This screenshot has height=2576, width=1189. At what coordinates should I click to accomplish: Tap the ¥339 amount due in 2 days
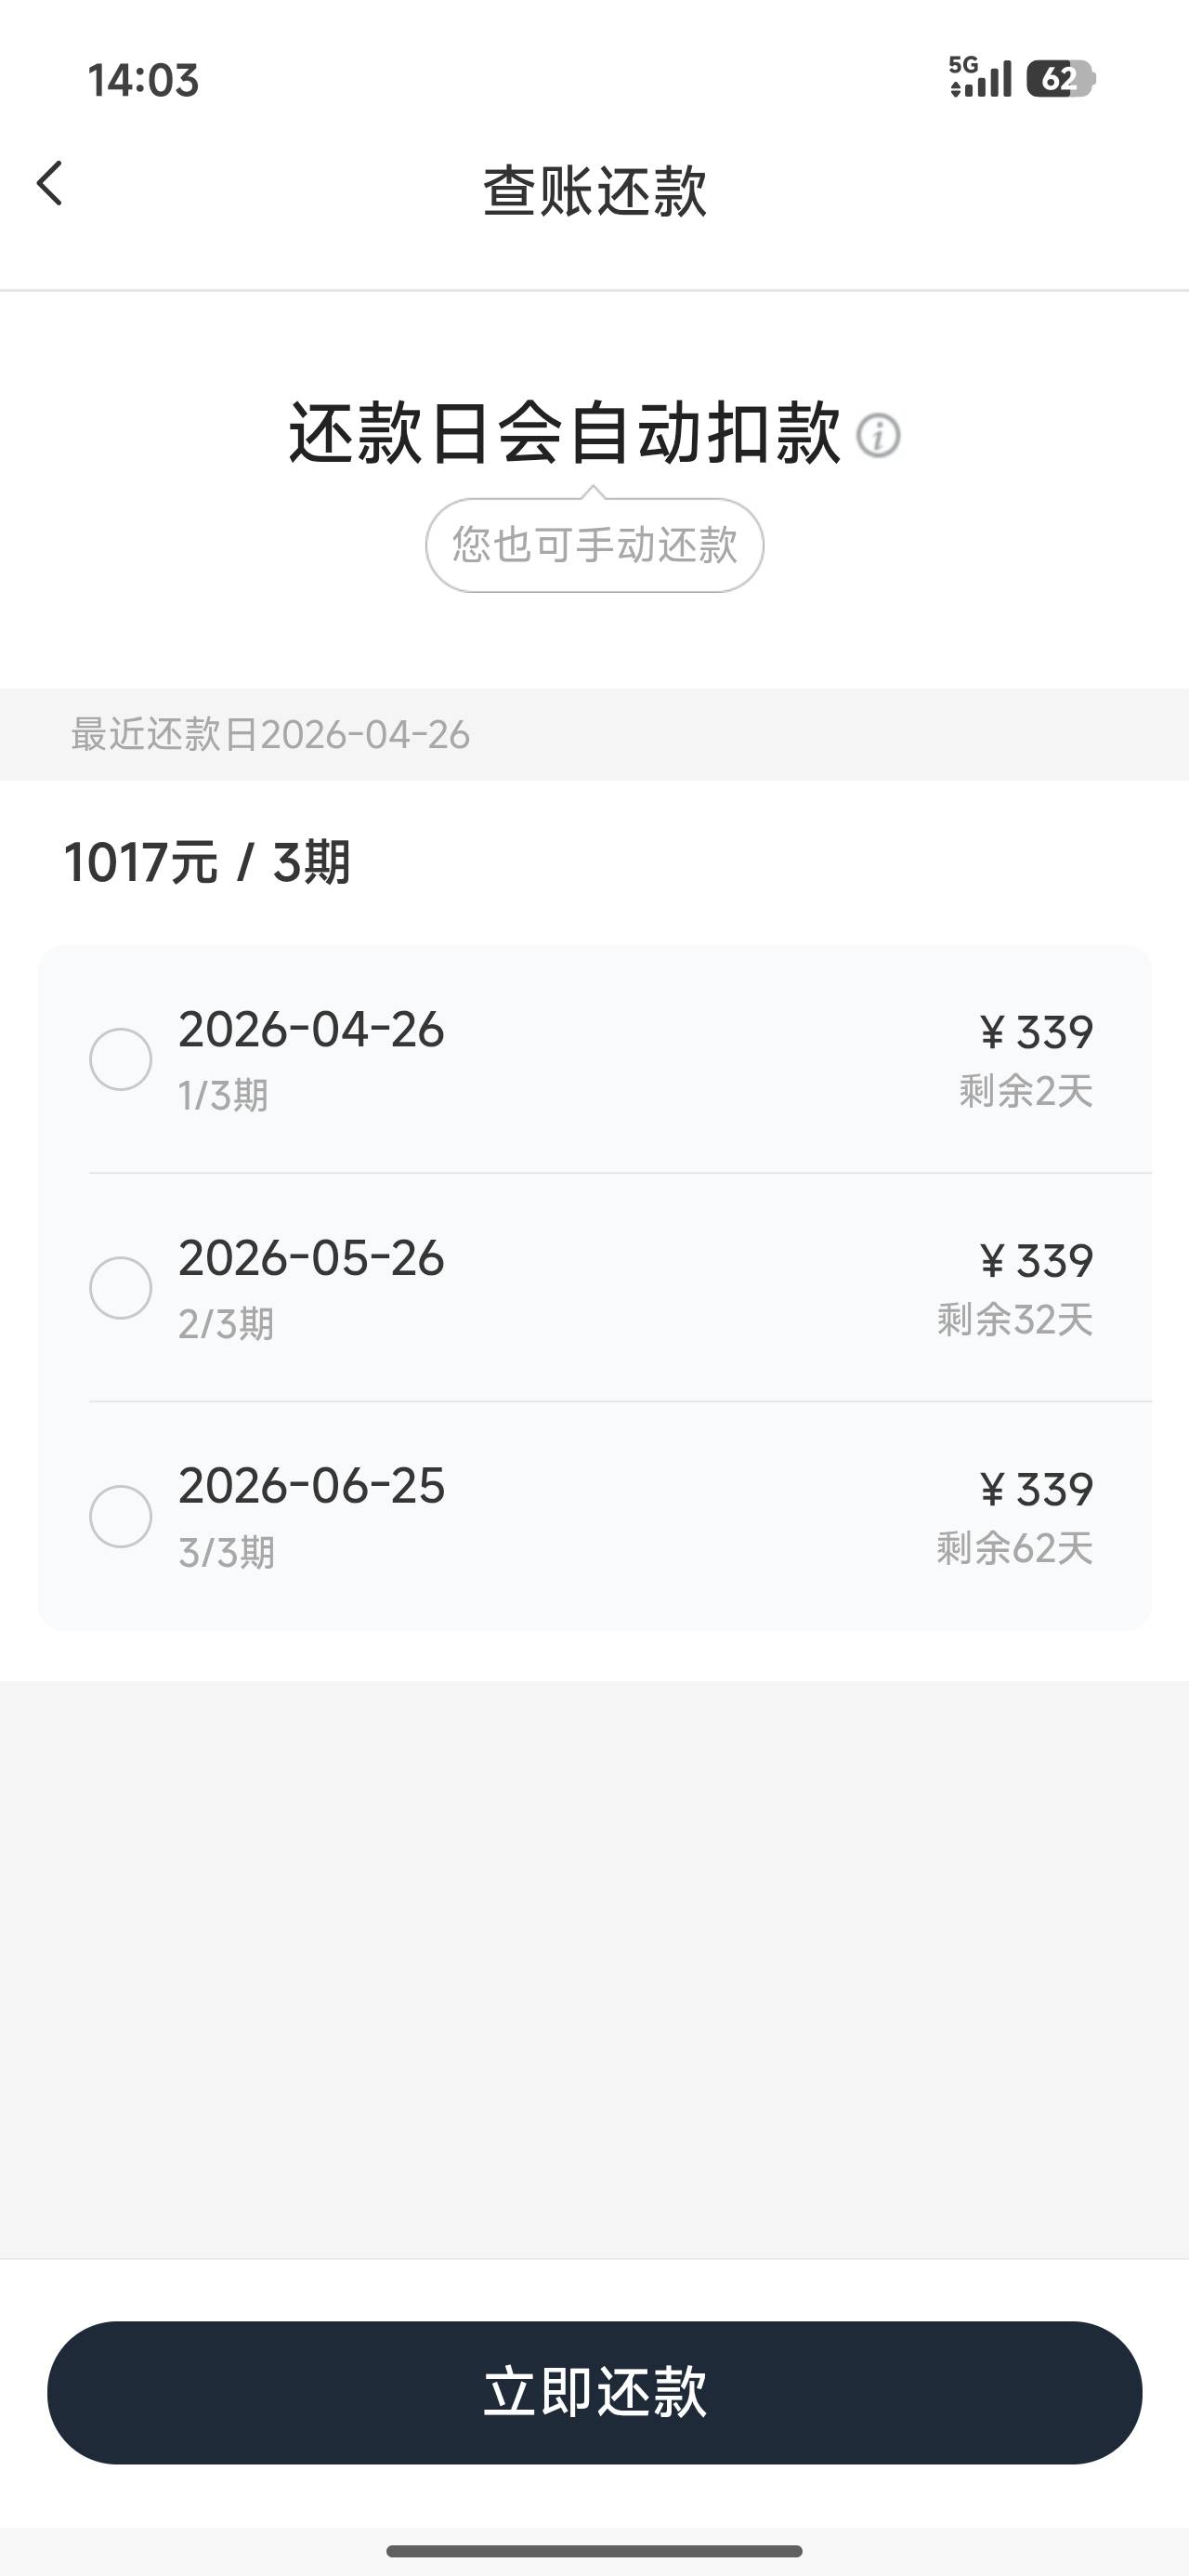1036,1032
